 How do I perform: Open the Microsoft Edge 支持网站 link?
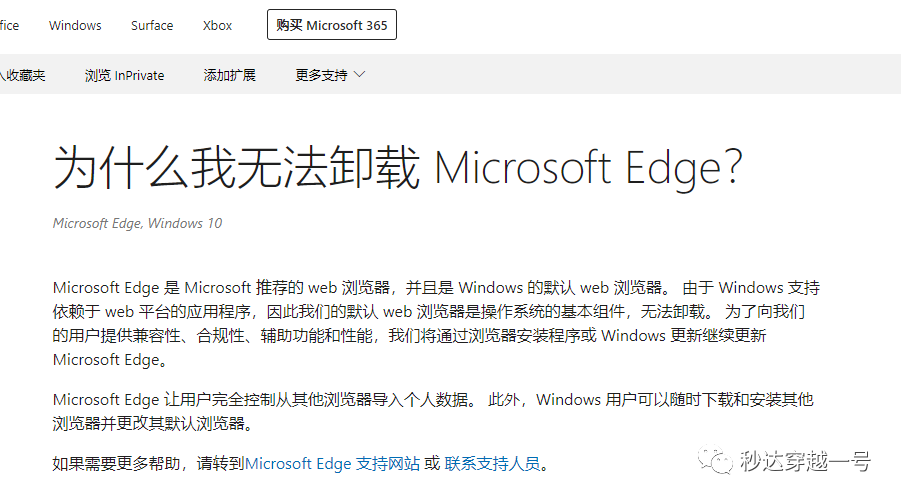tap(332, 463)
